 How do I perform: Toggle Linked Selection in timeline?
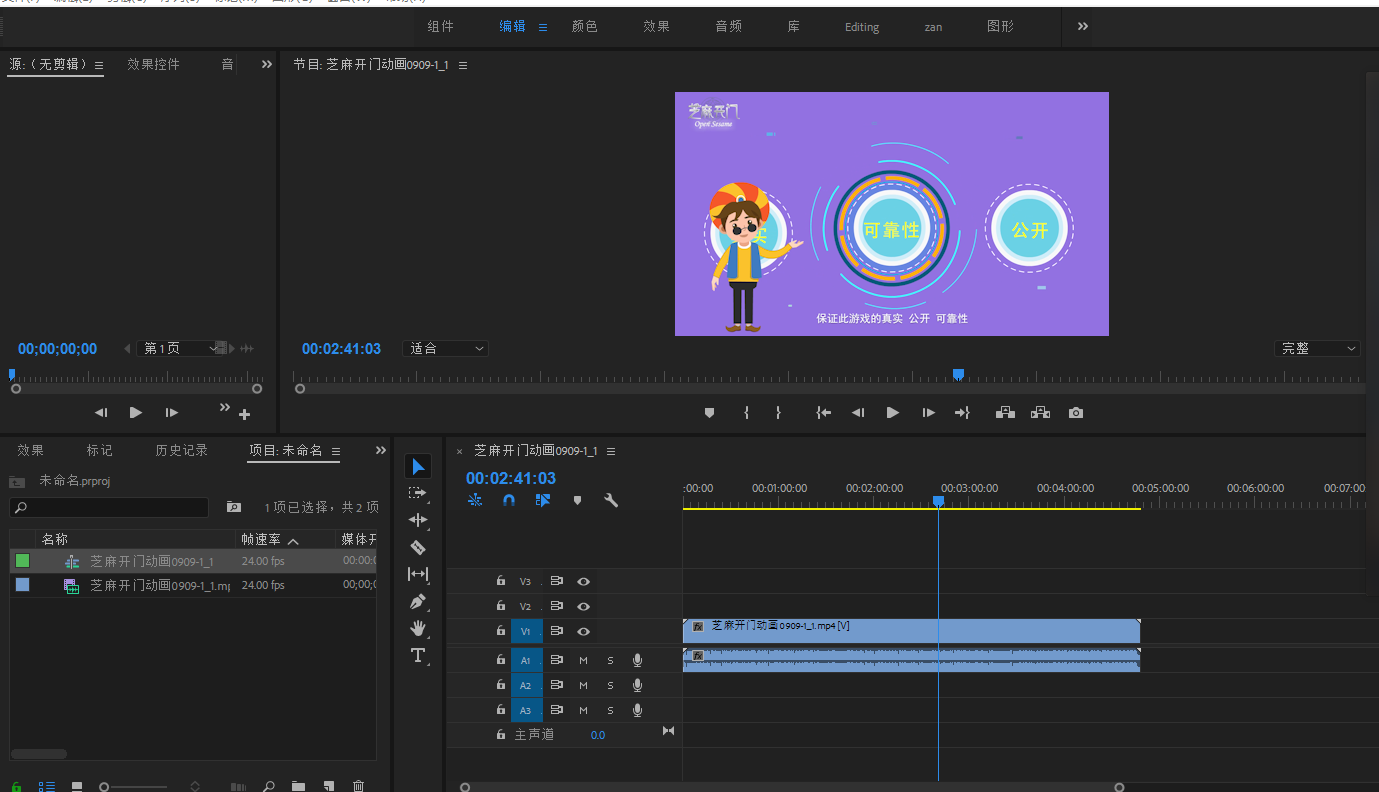(543, 500)
